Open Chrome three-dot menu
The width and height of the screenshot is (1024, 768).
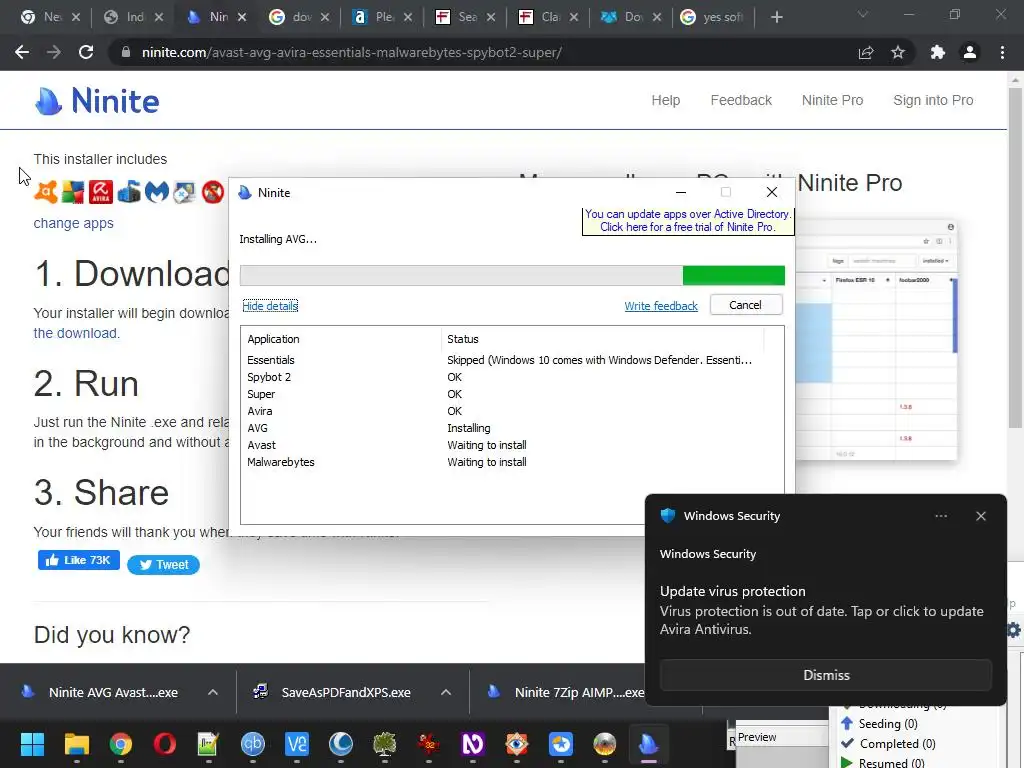[x=1002, y=52]
